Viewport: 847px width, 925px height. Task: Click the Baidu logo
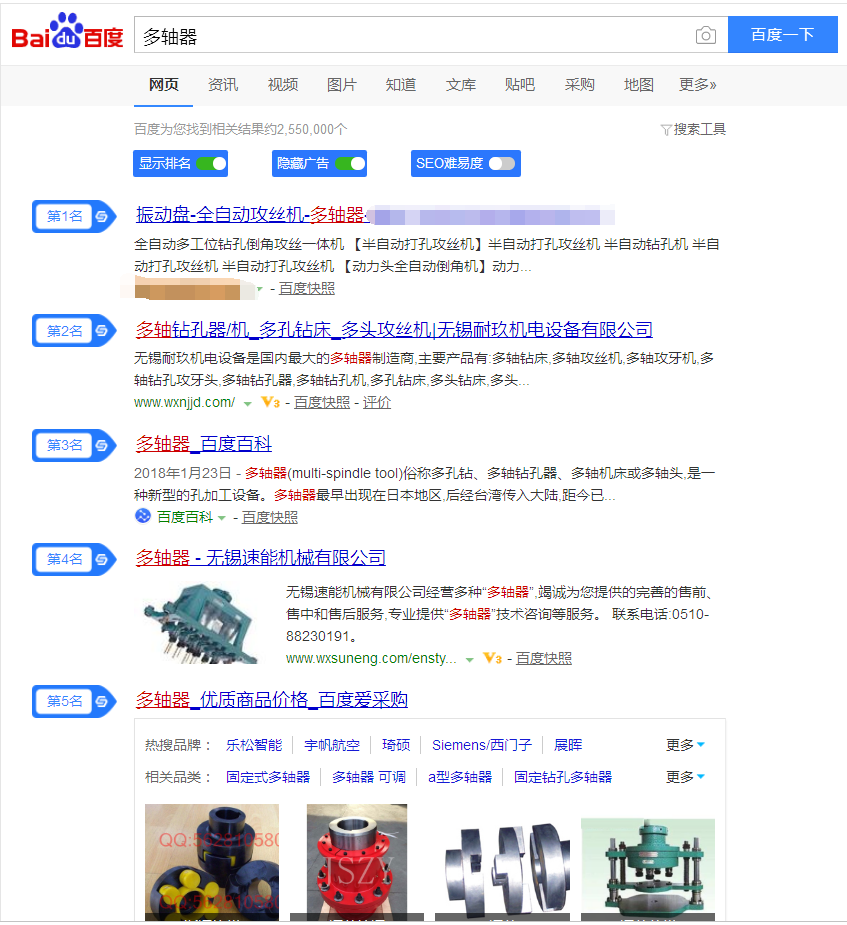[x=67, y=31]
